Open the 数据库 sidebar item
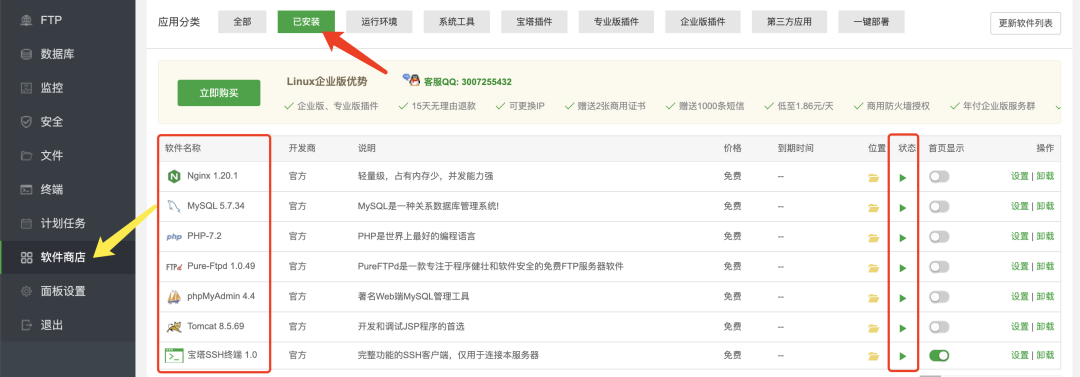Viewport: 1080px width, 377px height. click(x=68, y=54)
